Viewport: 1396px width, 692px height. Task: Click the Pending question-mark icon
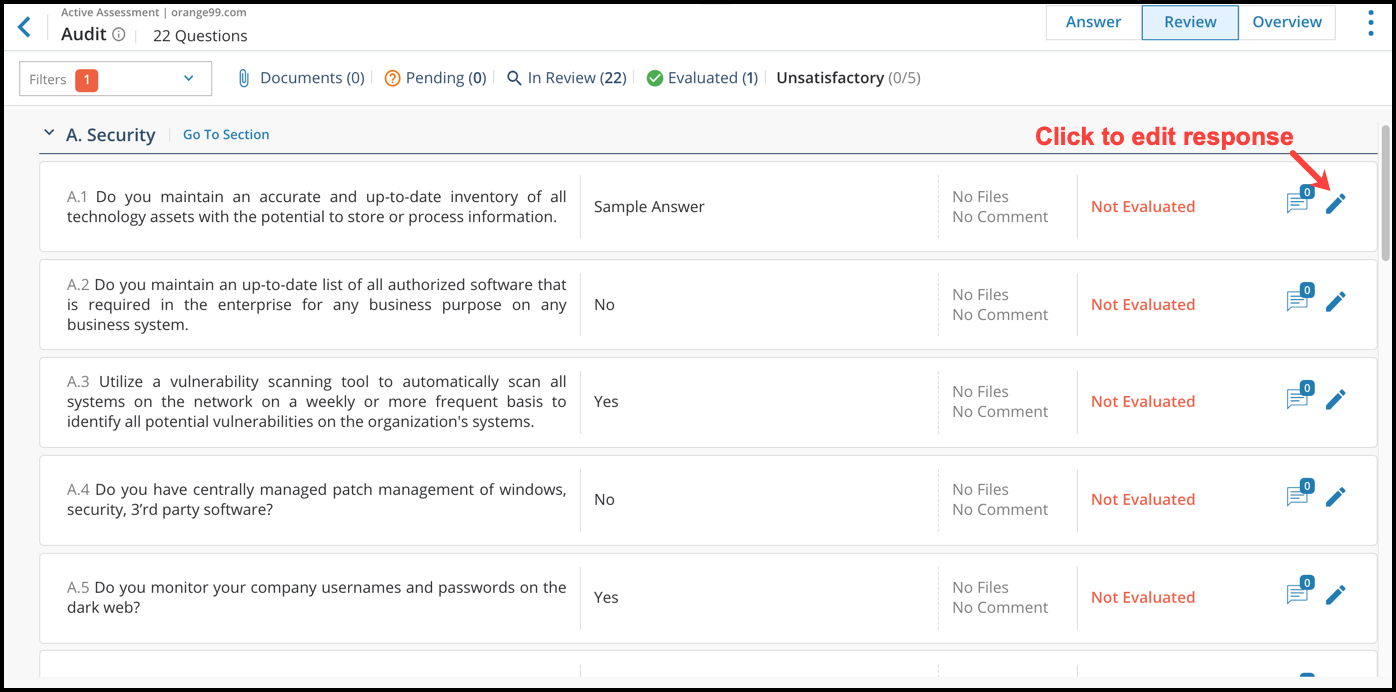(392, 78)
